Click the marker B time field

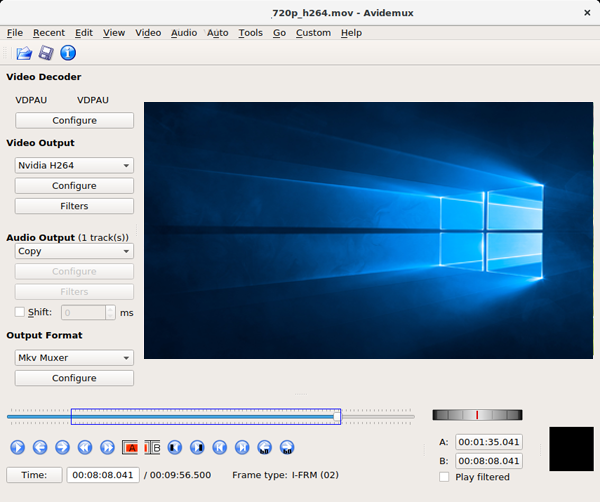(489, 461)
